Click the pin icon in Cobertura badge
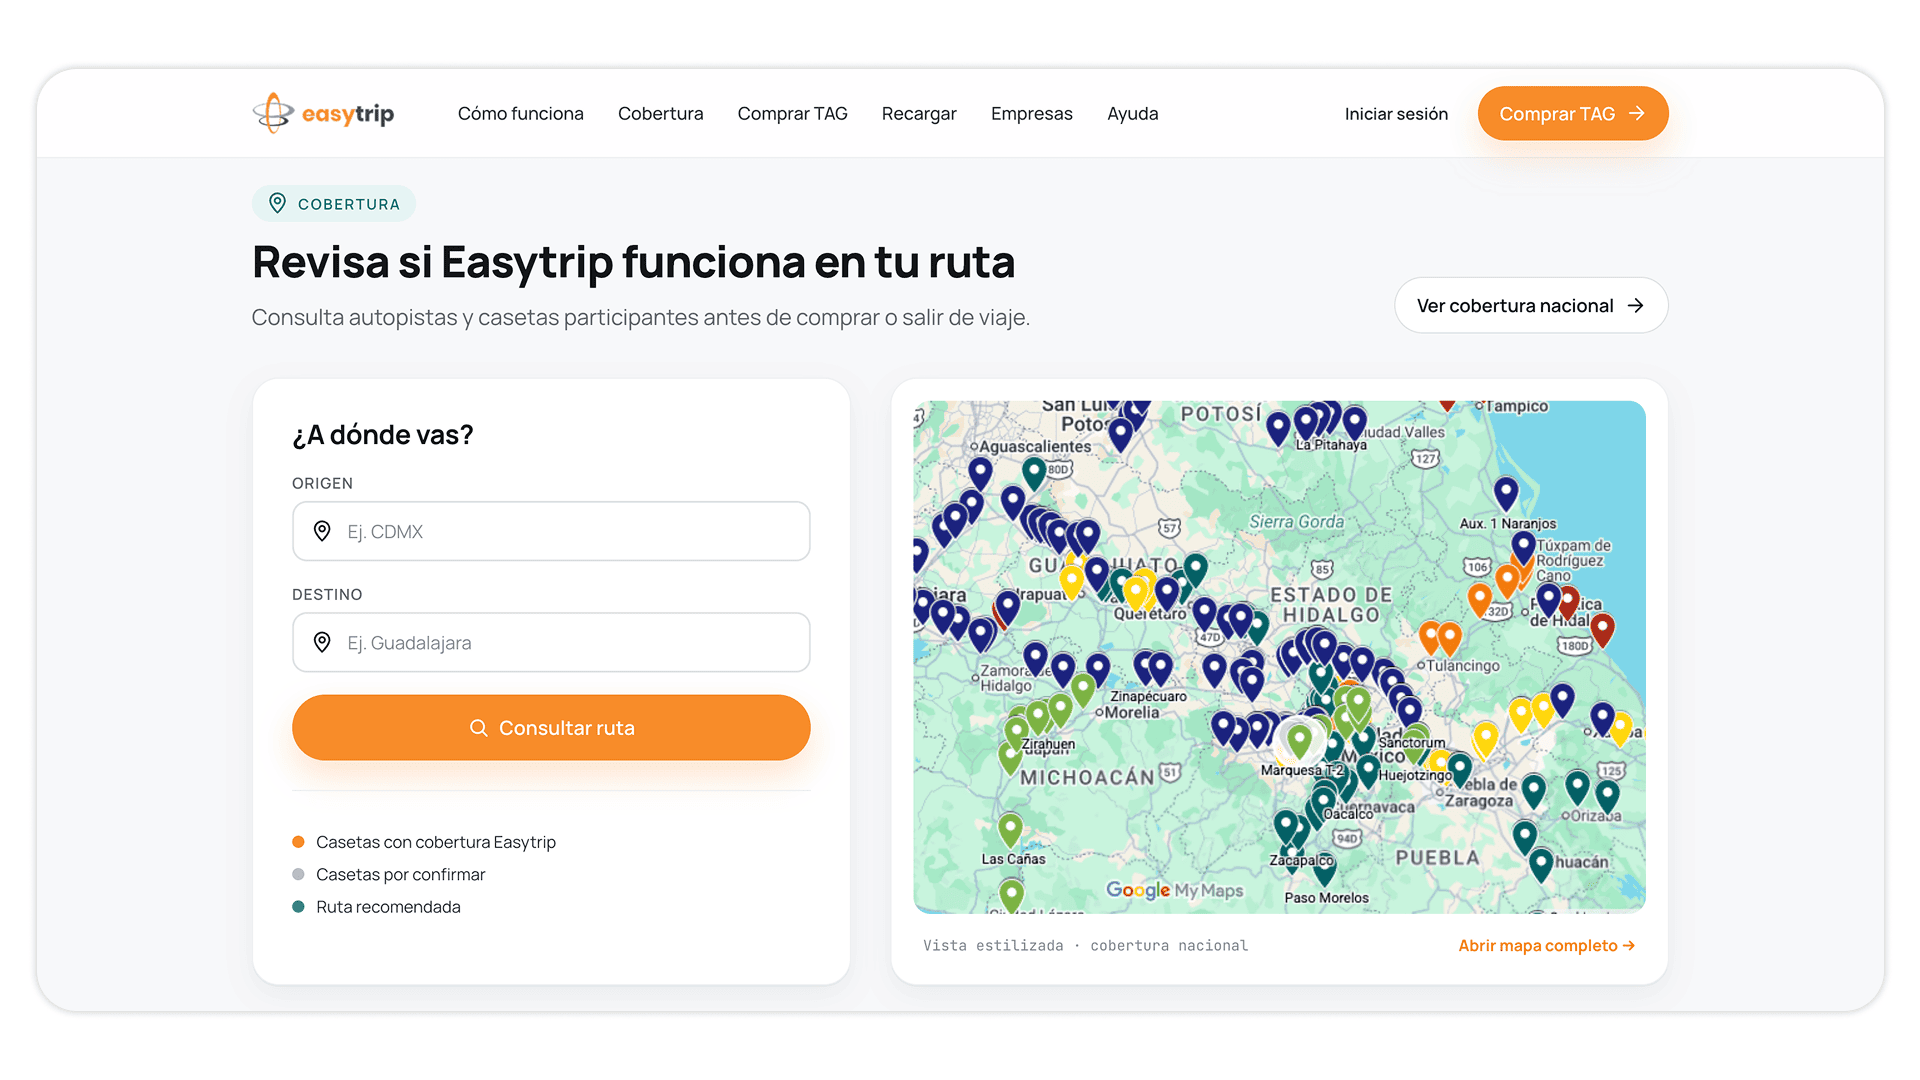Image resolution: width=1920 pixels, height=1080 pixels. pos(277,203)
